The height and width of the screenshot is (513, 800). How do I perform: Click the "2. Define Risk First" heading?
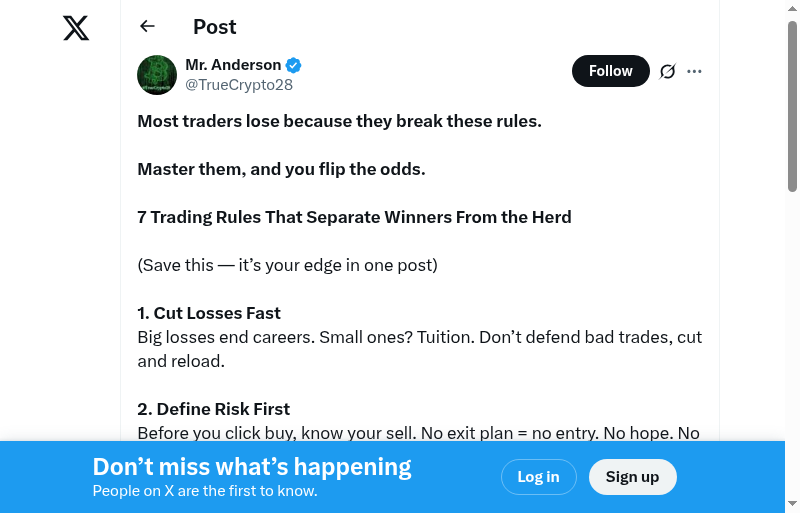click(x=213, y=409)
